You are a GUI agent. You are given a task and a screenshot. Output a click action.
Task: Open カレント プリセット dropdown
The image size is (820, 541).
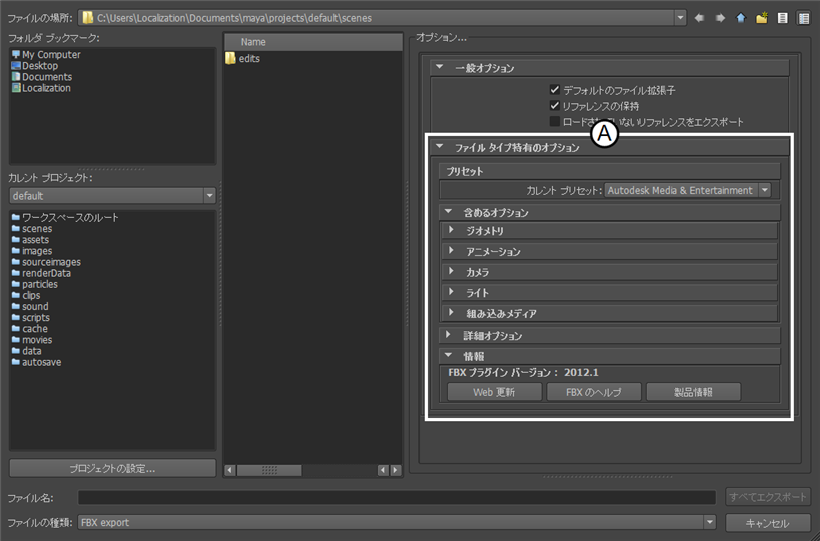tap(765, 190)
